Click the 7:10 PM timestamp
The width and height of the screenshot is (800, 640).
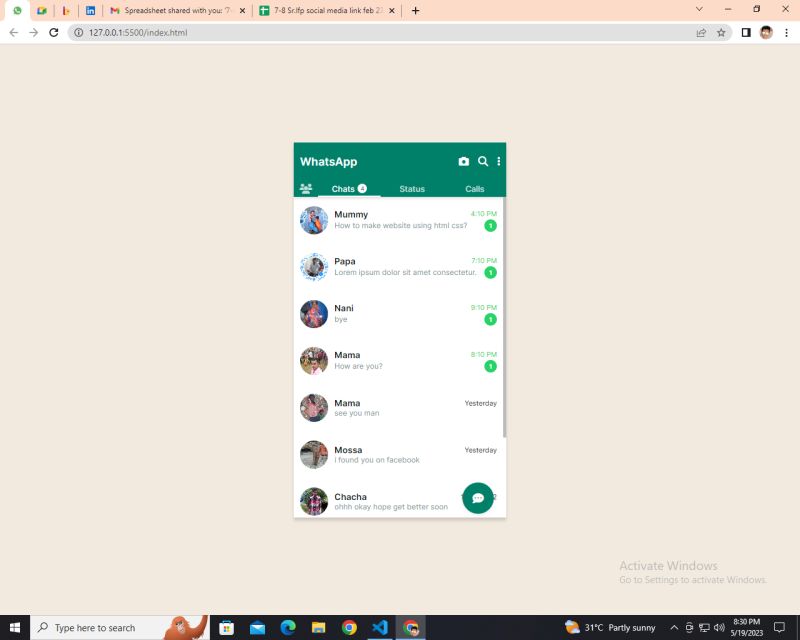click(484, 261)
